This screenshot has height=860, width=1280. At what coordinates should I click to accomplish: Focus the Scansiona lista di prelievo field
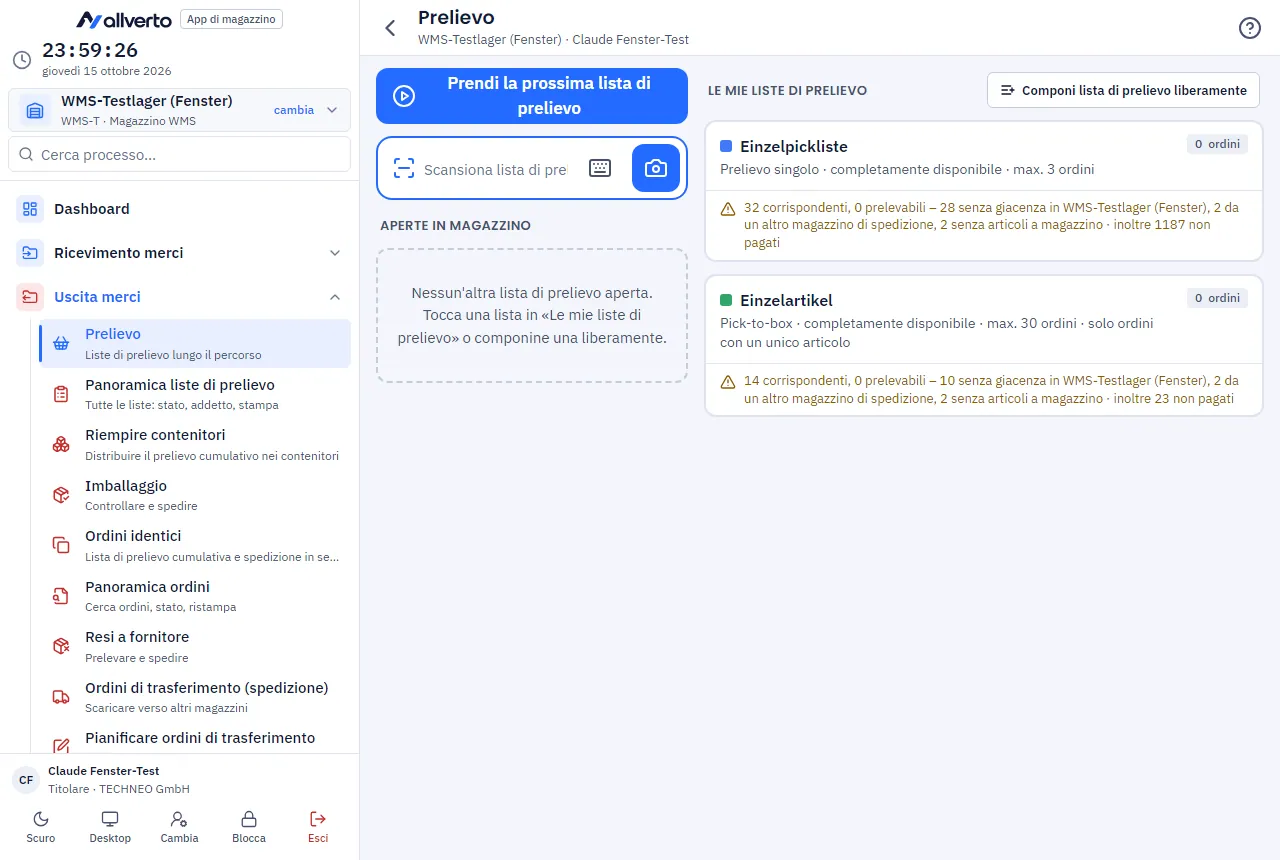[x=495, y=170]
